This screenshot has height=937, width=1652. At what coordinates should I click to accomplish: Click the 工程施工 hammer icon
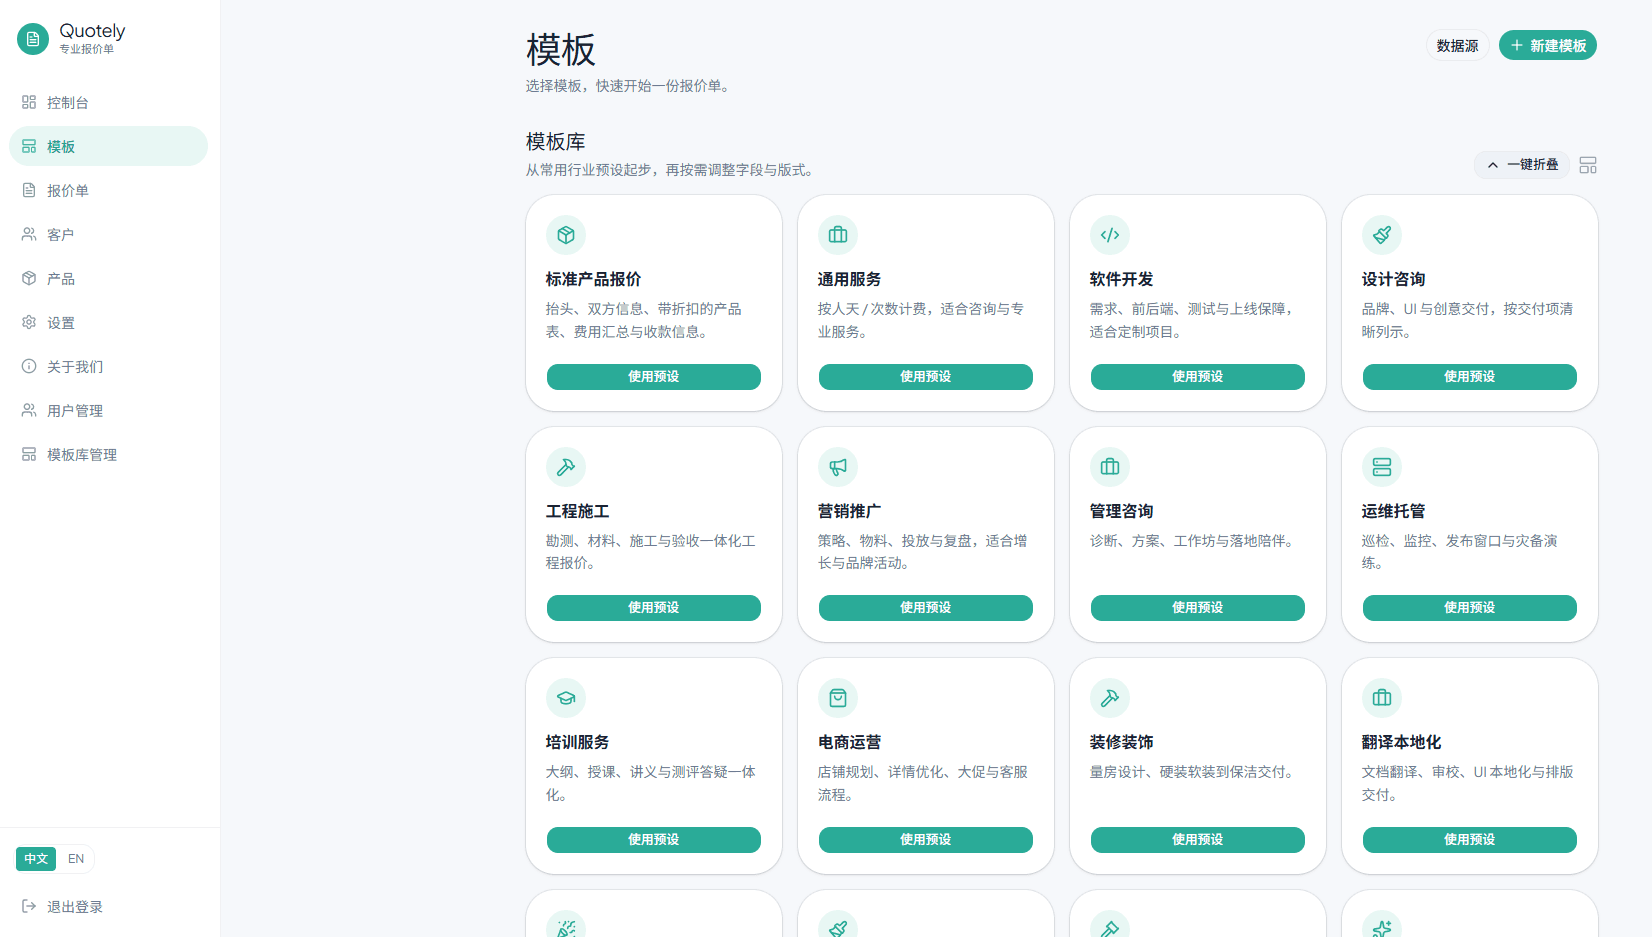[x=566, y=467]
